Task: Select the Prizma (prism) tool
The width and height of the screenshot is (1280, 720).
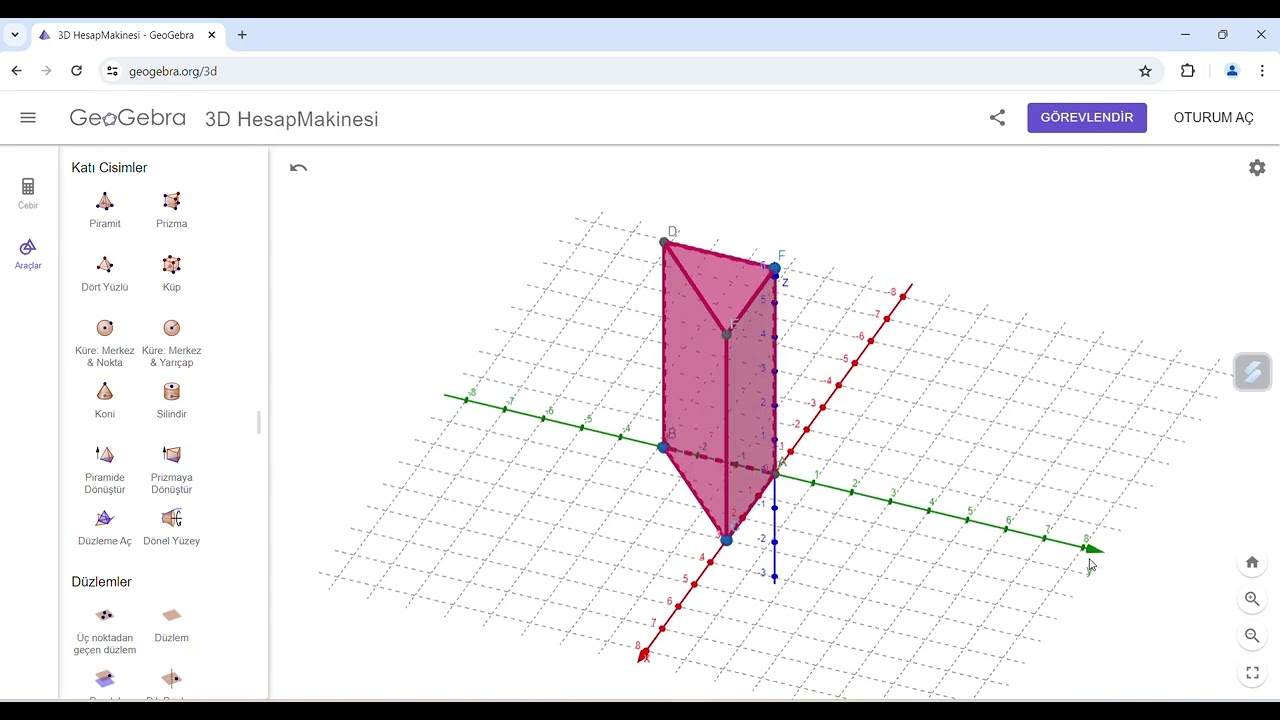Action: pyautogui.click(x=172, y=210)
